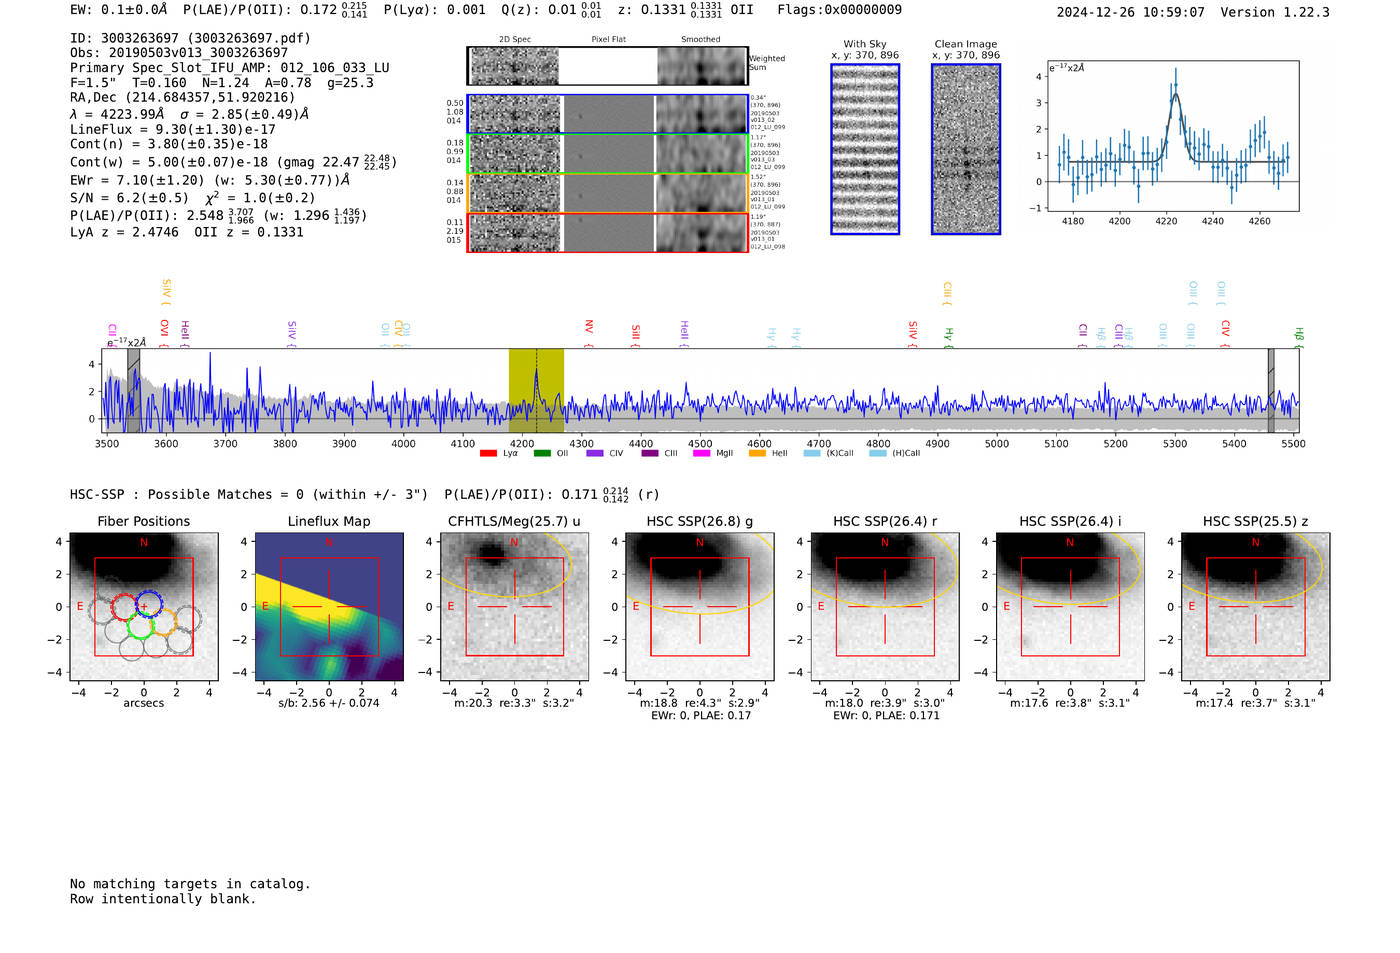Image resolution: width=1400 pixels, height=953 pixels.
Task: Click the With Sky CCD cutout
Action: point(865,149)
